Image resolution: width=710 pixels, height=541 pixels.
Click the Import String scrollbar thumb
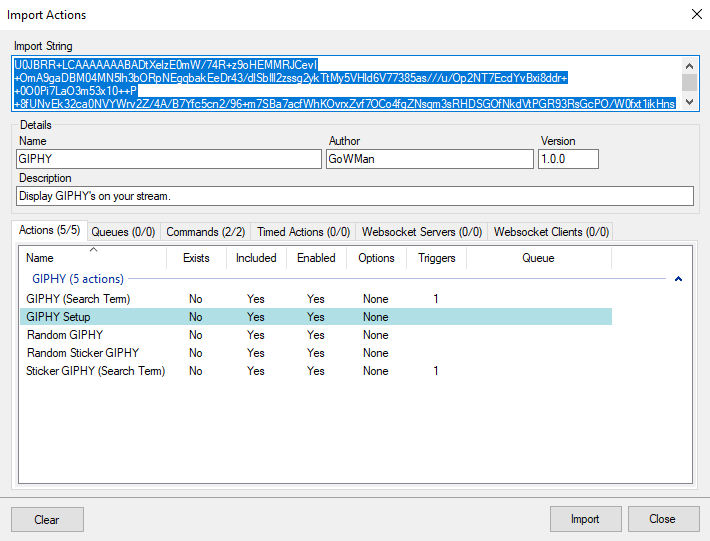[689, 83]
